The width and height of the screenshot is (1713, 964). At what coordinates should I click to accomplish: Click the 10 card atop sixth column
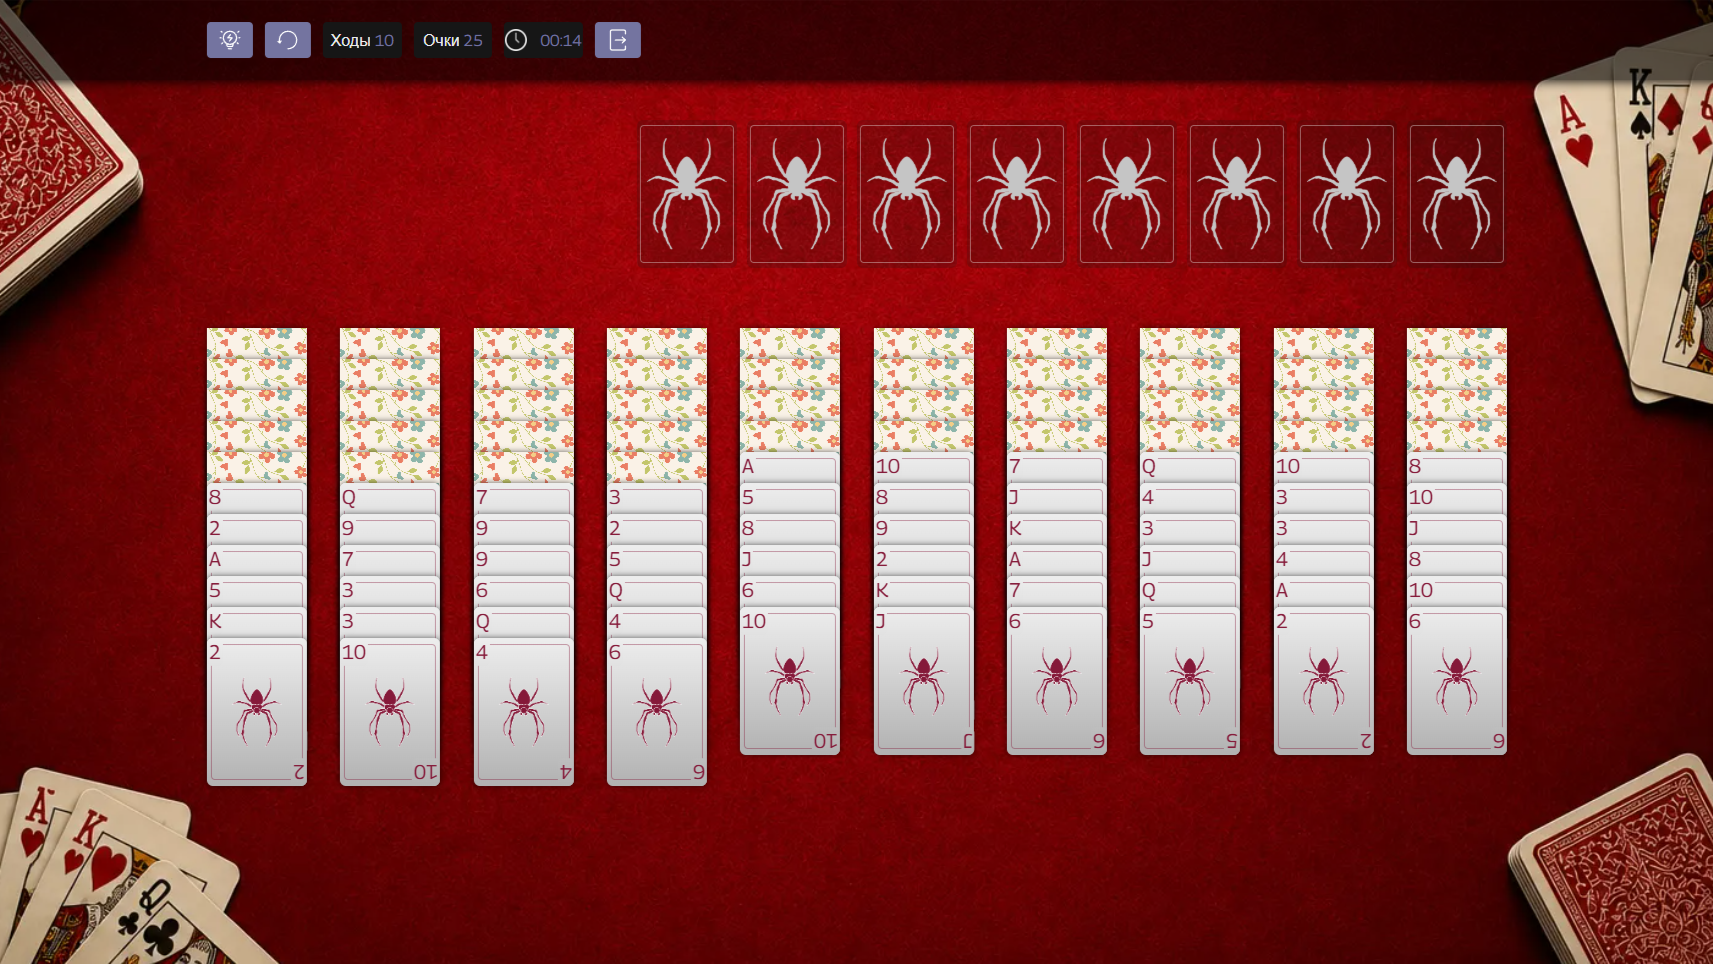point(924,467)
